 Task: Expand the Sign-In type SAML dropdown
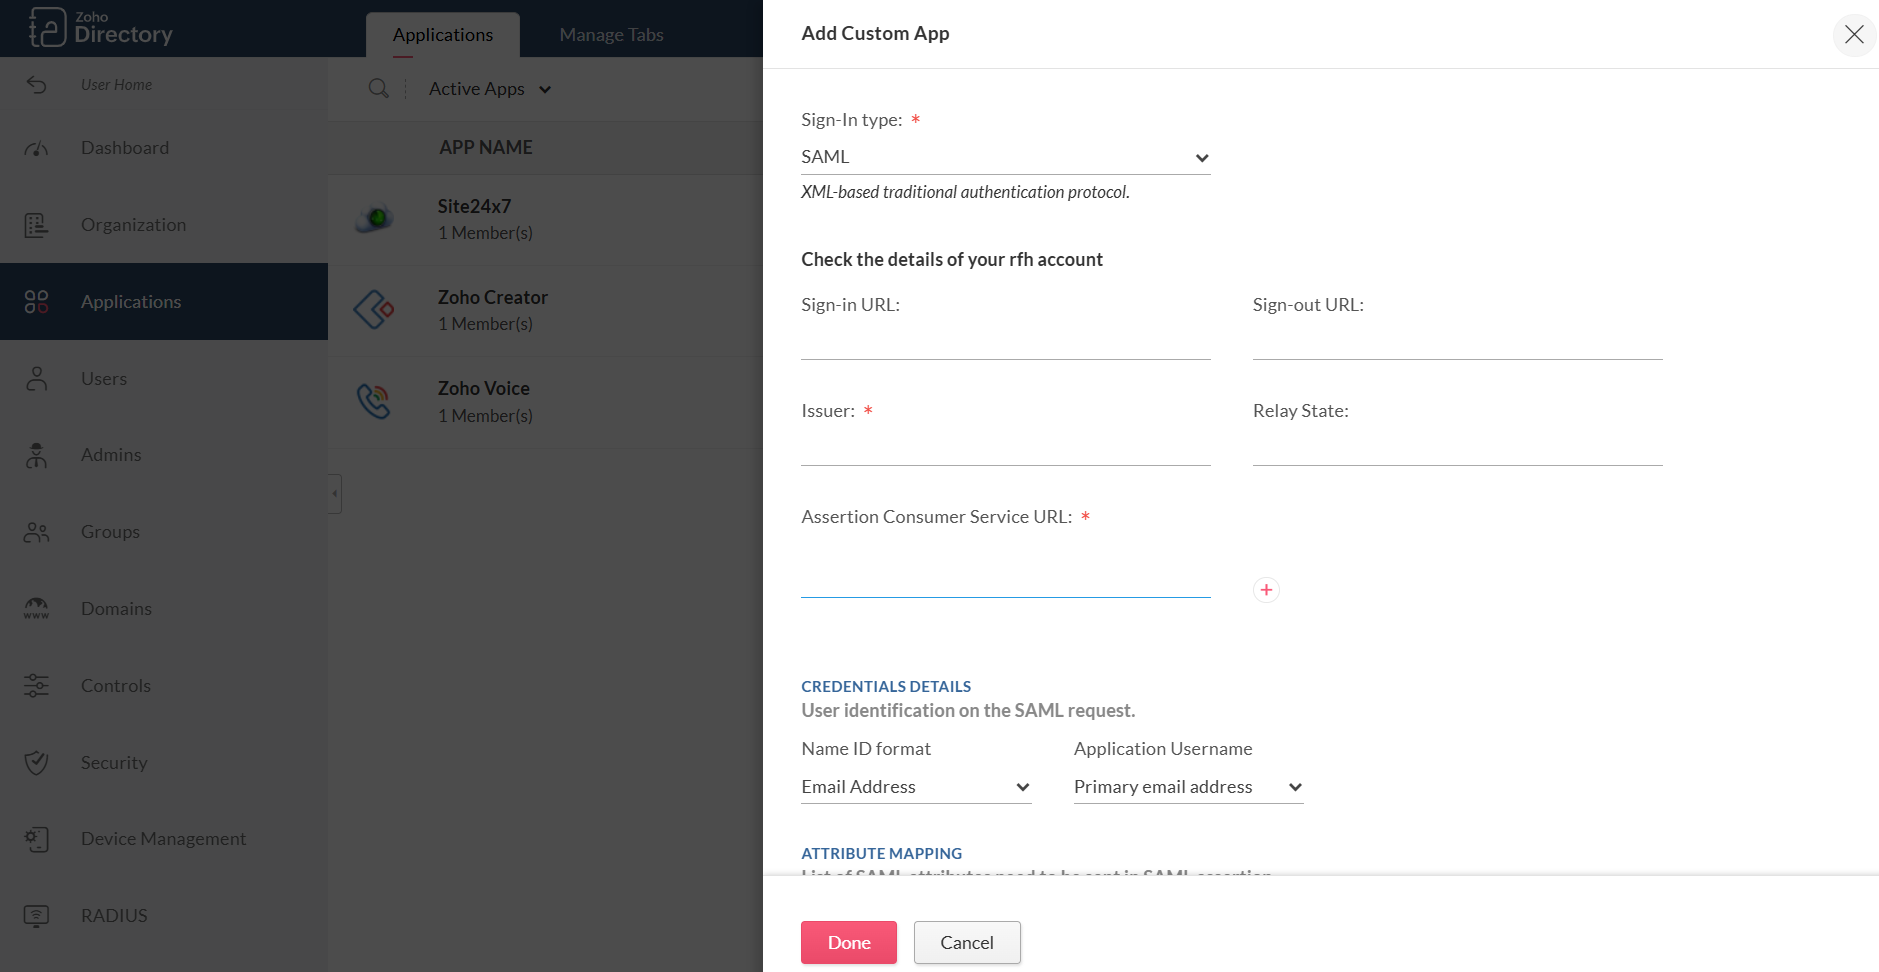click(x=1005, y=158)
